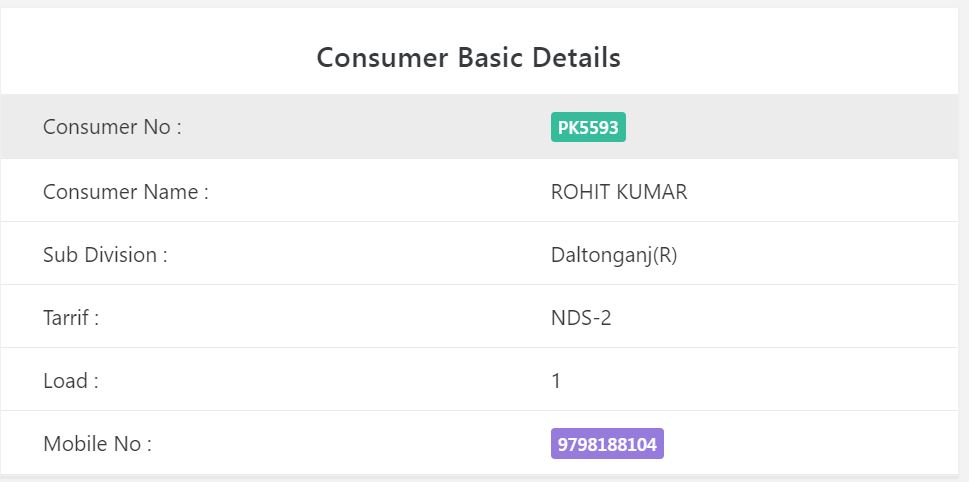
Task: Click the Load label
Action: (71, 381)
